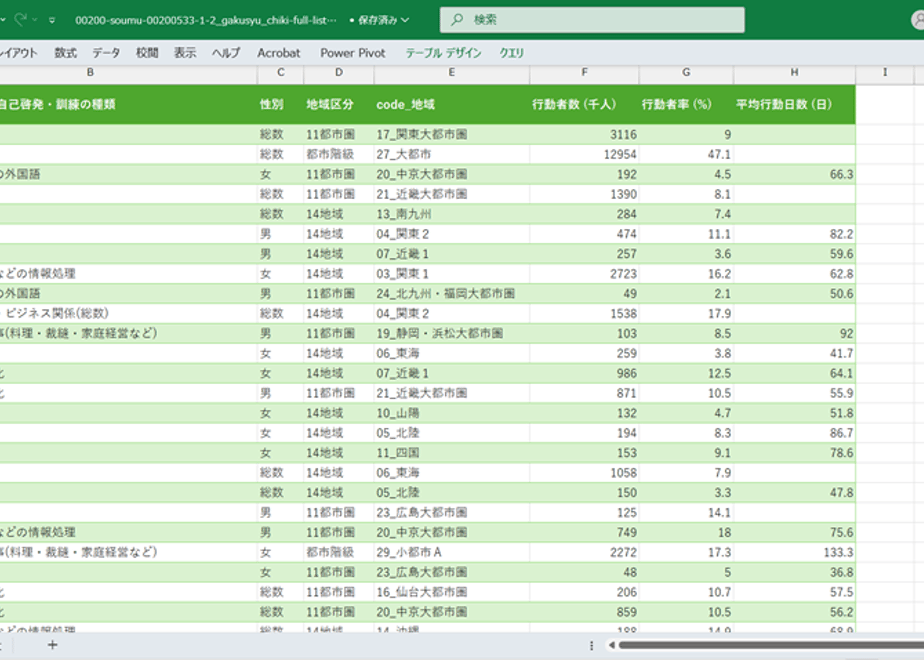Open the Acrobat ribbon tab

[278, 53]
